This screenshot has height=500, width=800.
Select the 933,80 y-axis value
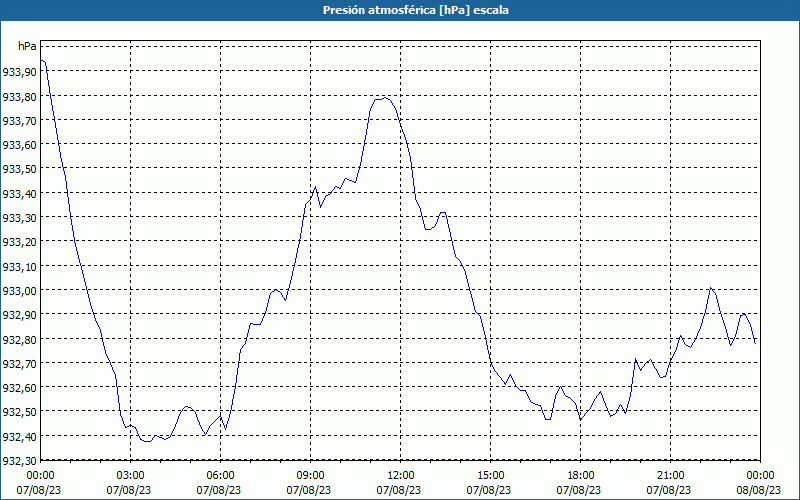click(x=20, y=96)
